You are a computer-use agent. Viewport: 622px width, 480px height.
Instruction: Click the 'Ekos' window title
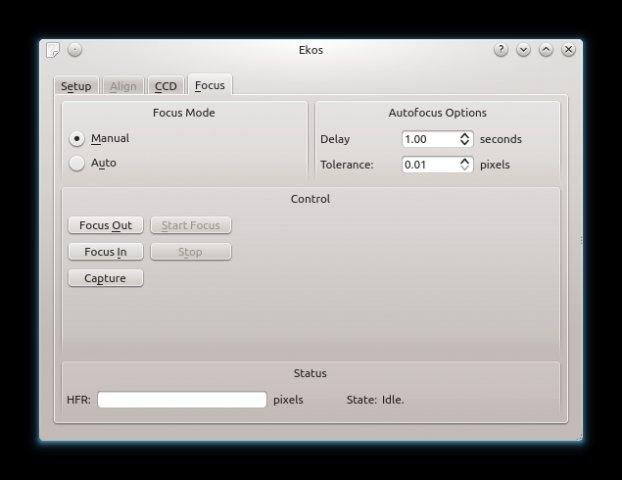click(311, 50)
